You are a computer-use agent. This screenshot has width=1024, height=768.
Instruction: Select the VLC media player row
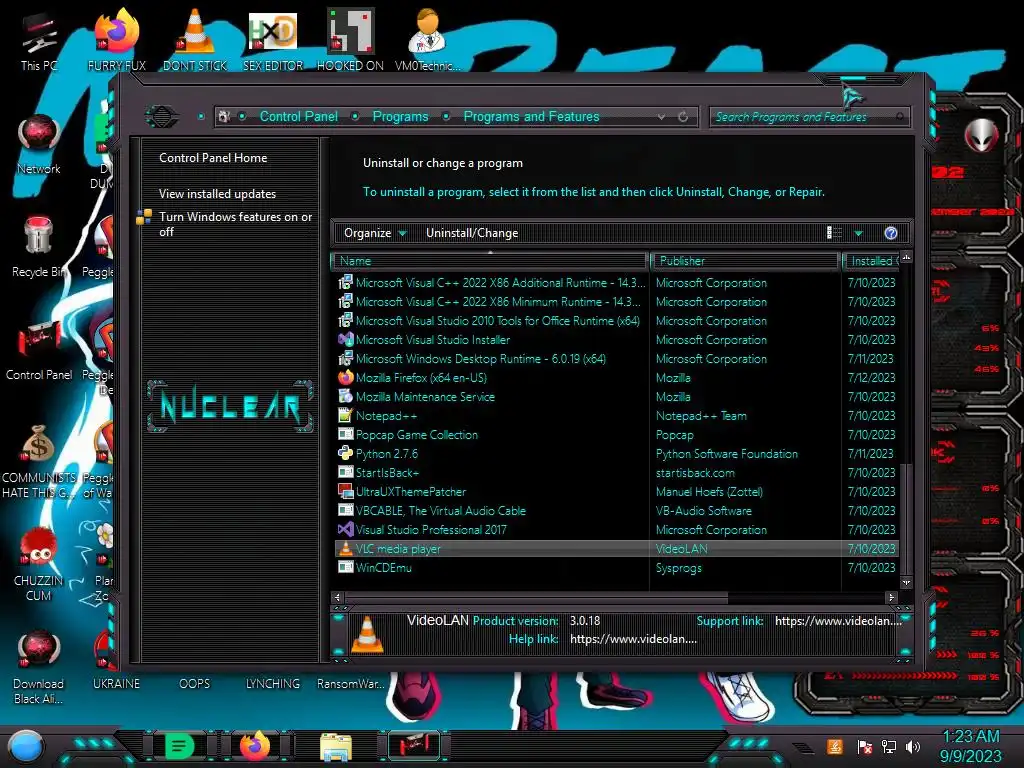616,549
